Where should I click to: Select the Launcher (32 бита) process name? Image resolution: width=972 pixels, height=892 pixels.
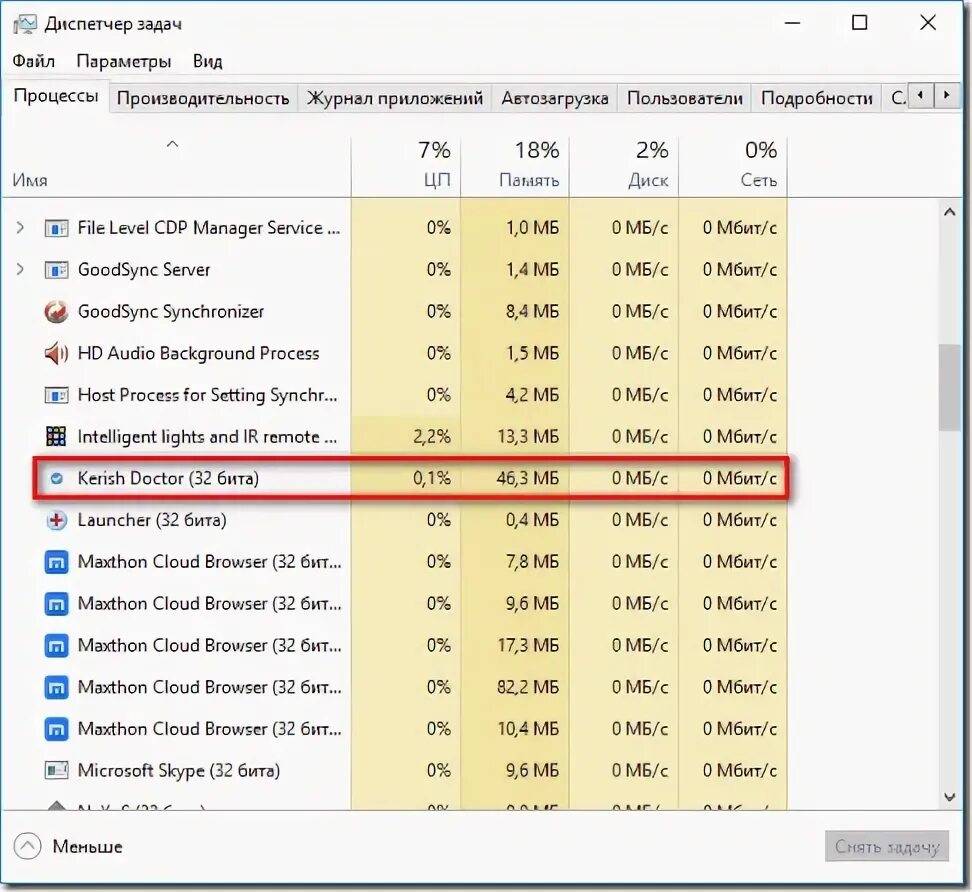[152, 520]
